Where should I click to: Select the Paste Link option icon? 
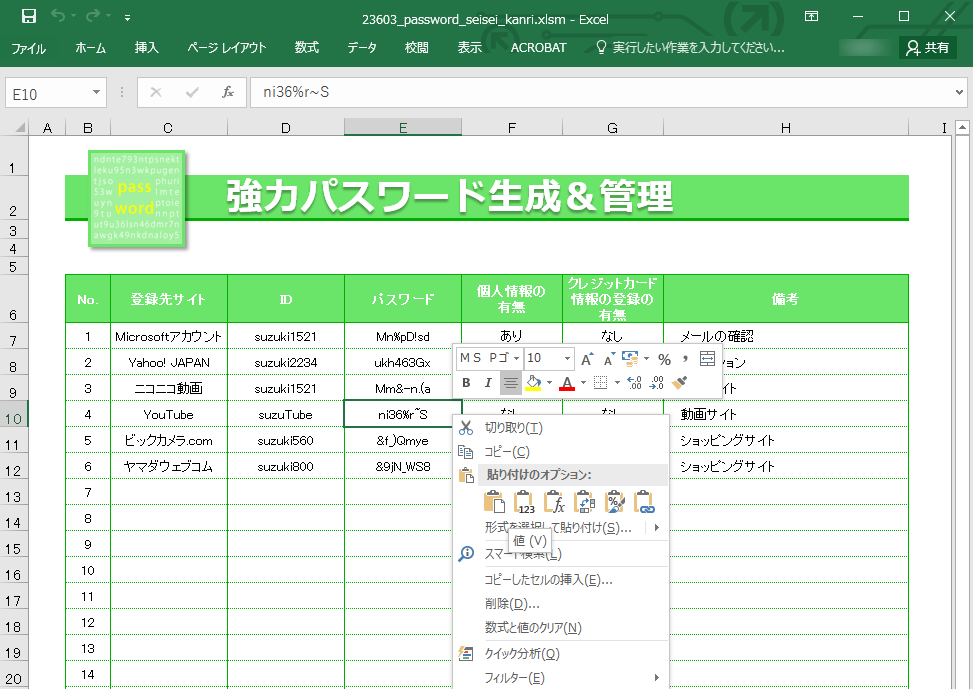646,502
